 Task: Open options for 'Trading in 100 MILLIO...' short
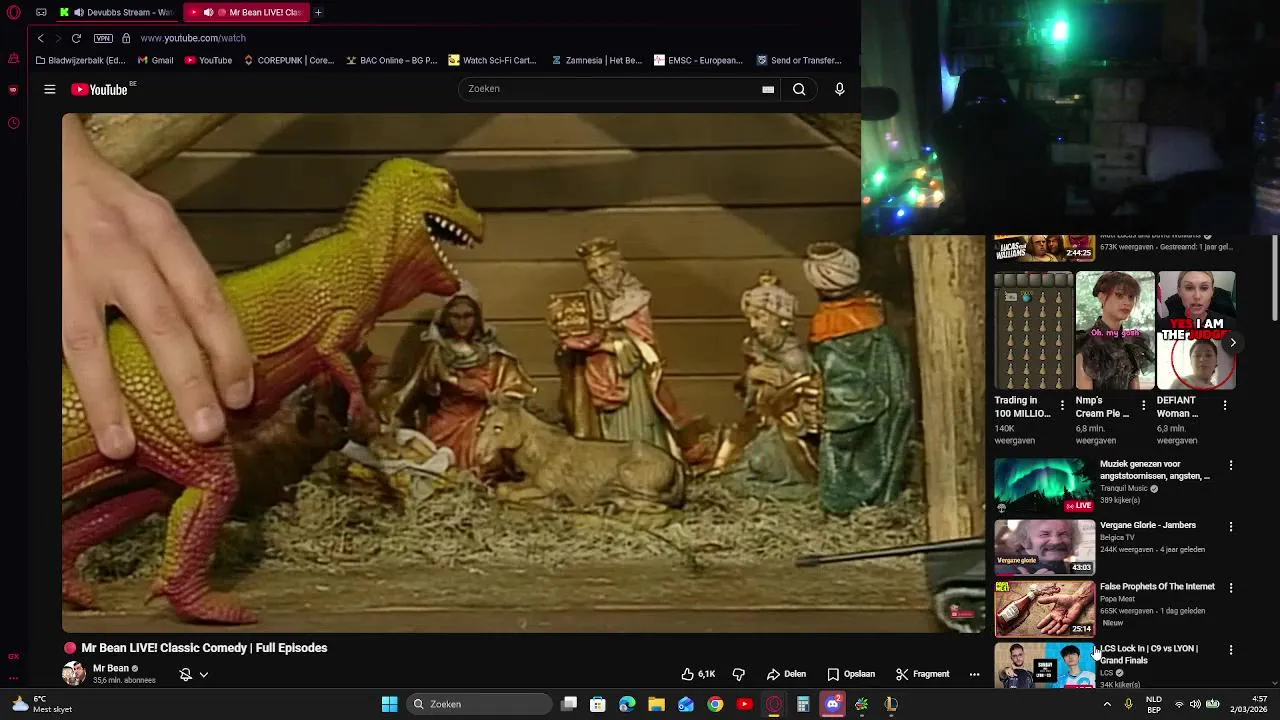click(1062, 405)
